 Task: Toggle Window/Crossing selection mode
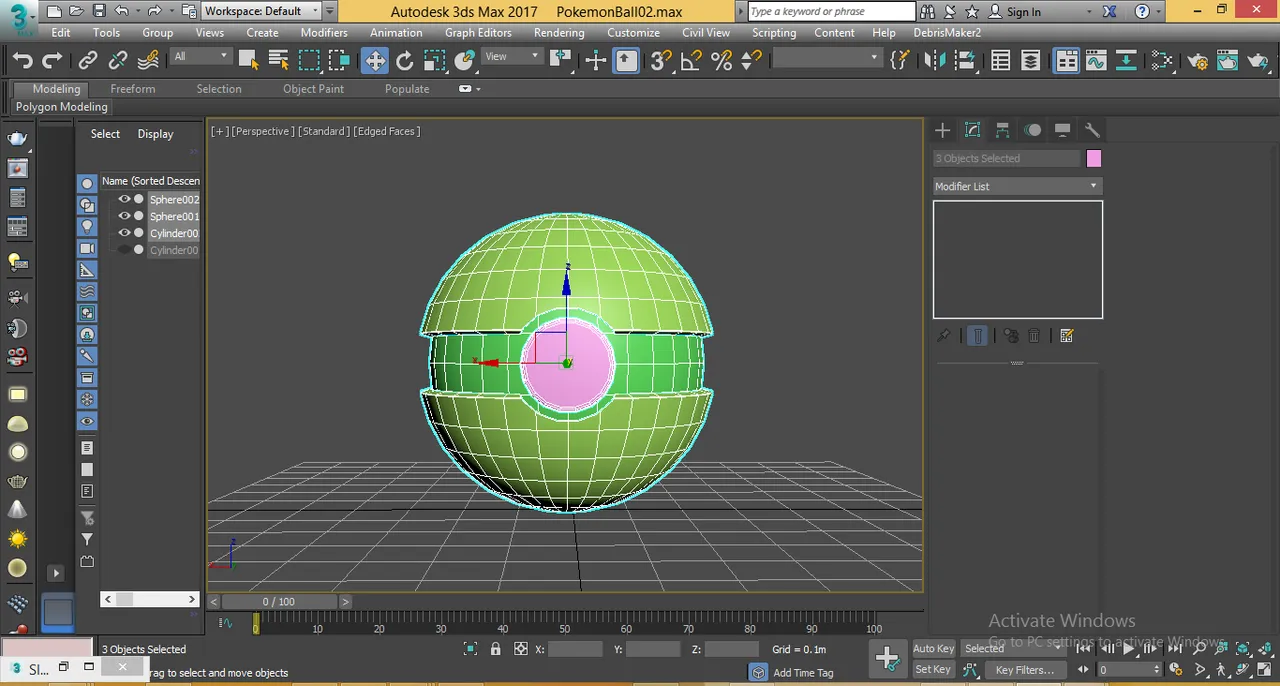coord(339,61)
